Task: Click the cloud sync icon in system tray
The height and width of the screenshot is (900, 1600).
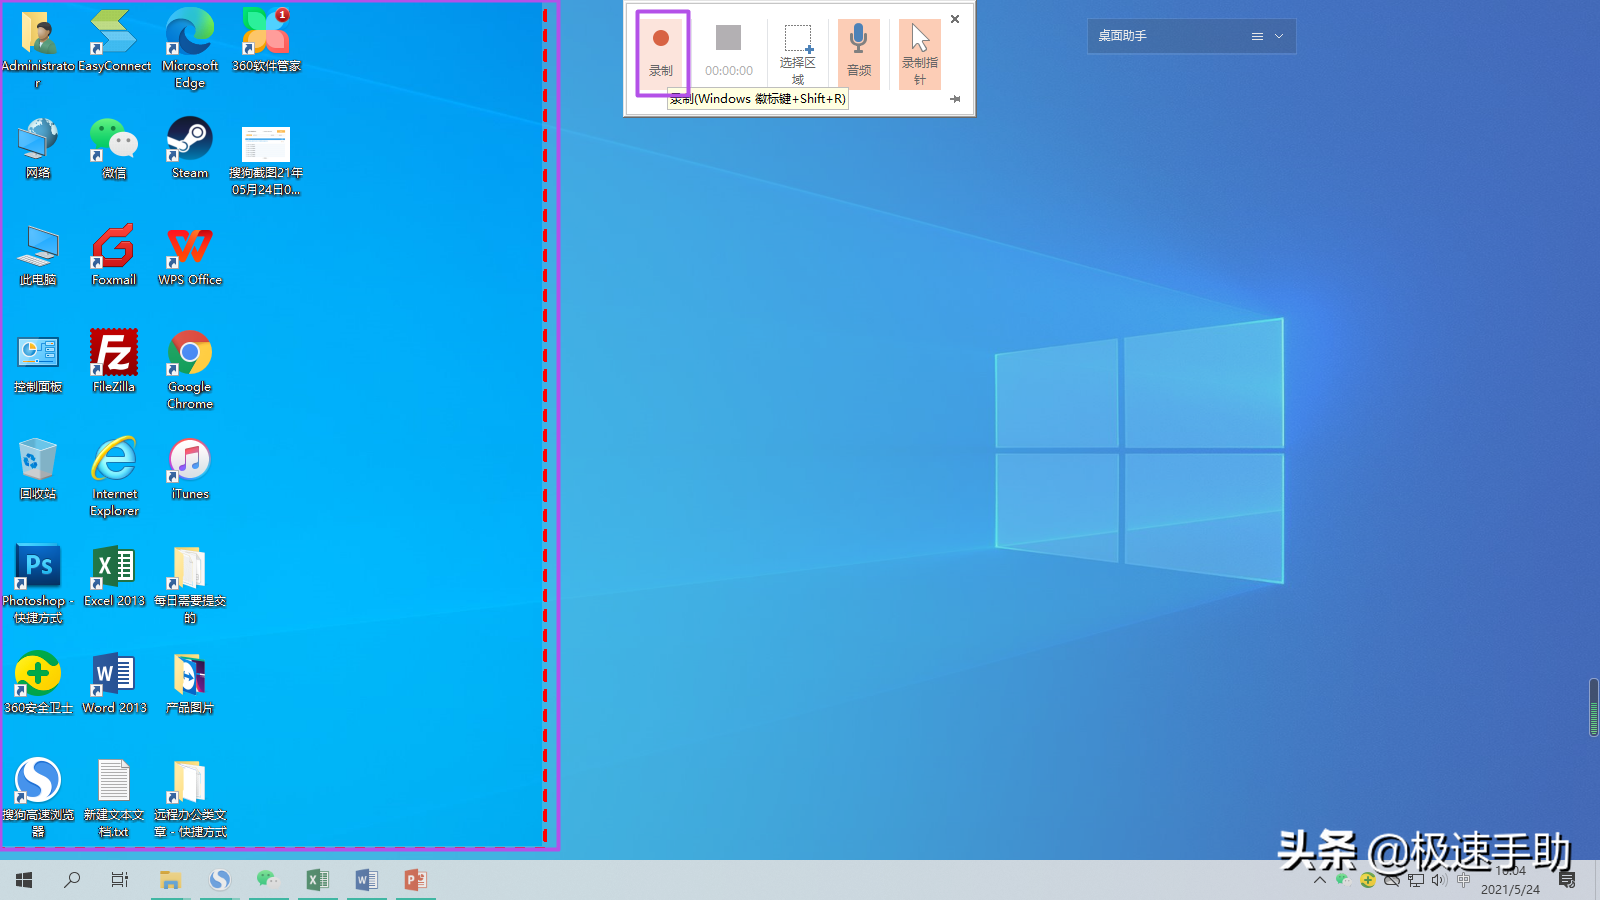Action: pos(1392,880)
